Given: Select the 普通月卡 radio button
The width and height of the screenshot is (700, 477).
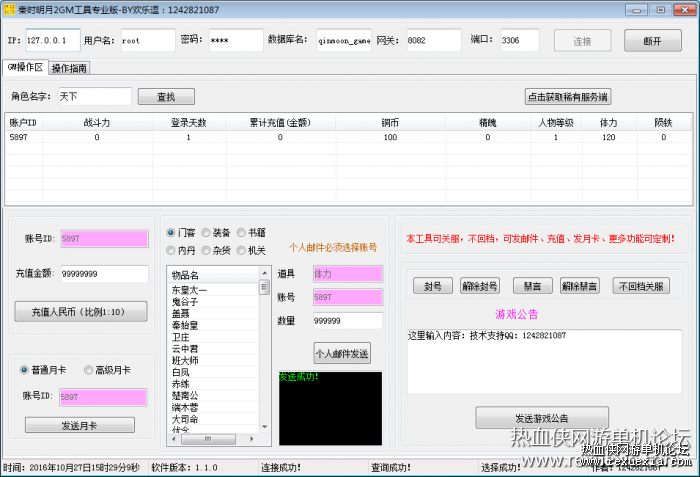Looking at the screenshot, I should (x=43, y=370).
